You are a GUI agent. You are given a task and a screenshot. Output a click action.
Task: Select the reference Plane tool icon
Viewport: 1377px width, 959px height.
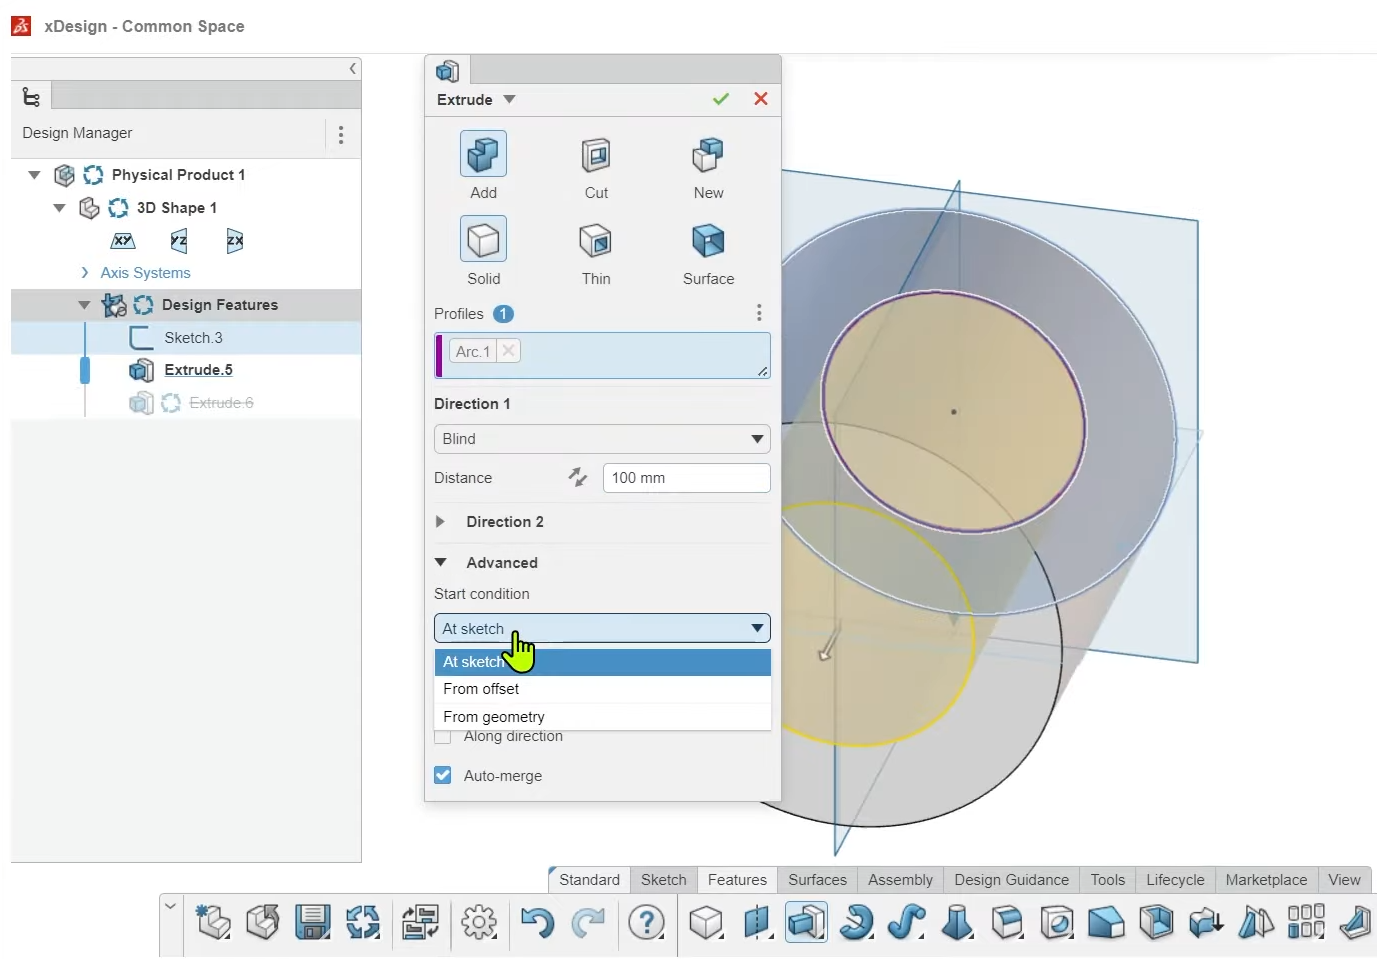757,922
